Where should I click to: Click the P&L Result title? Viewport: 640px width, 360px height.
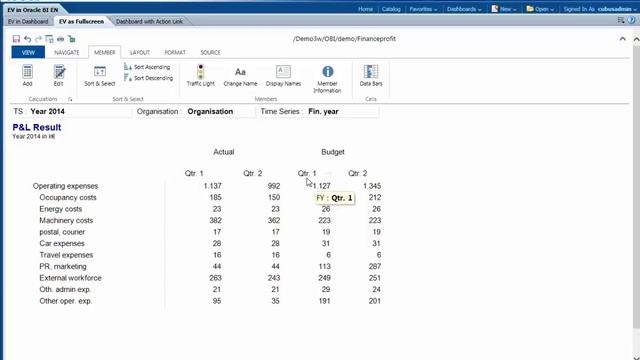[x=37, y=127]
